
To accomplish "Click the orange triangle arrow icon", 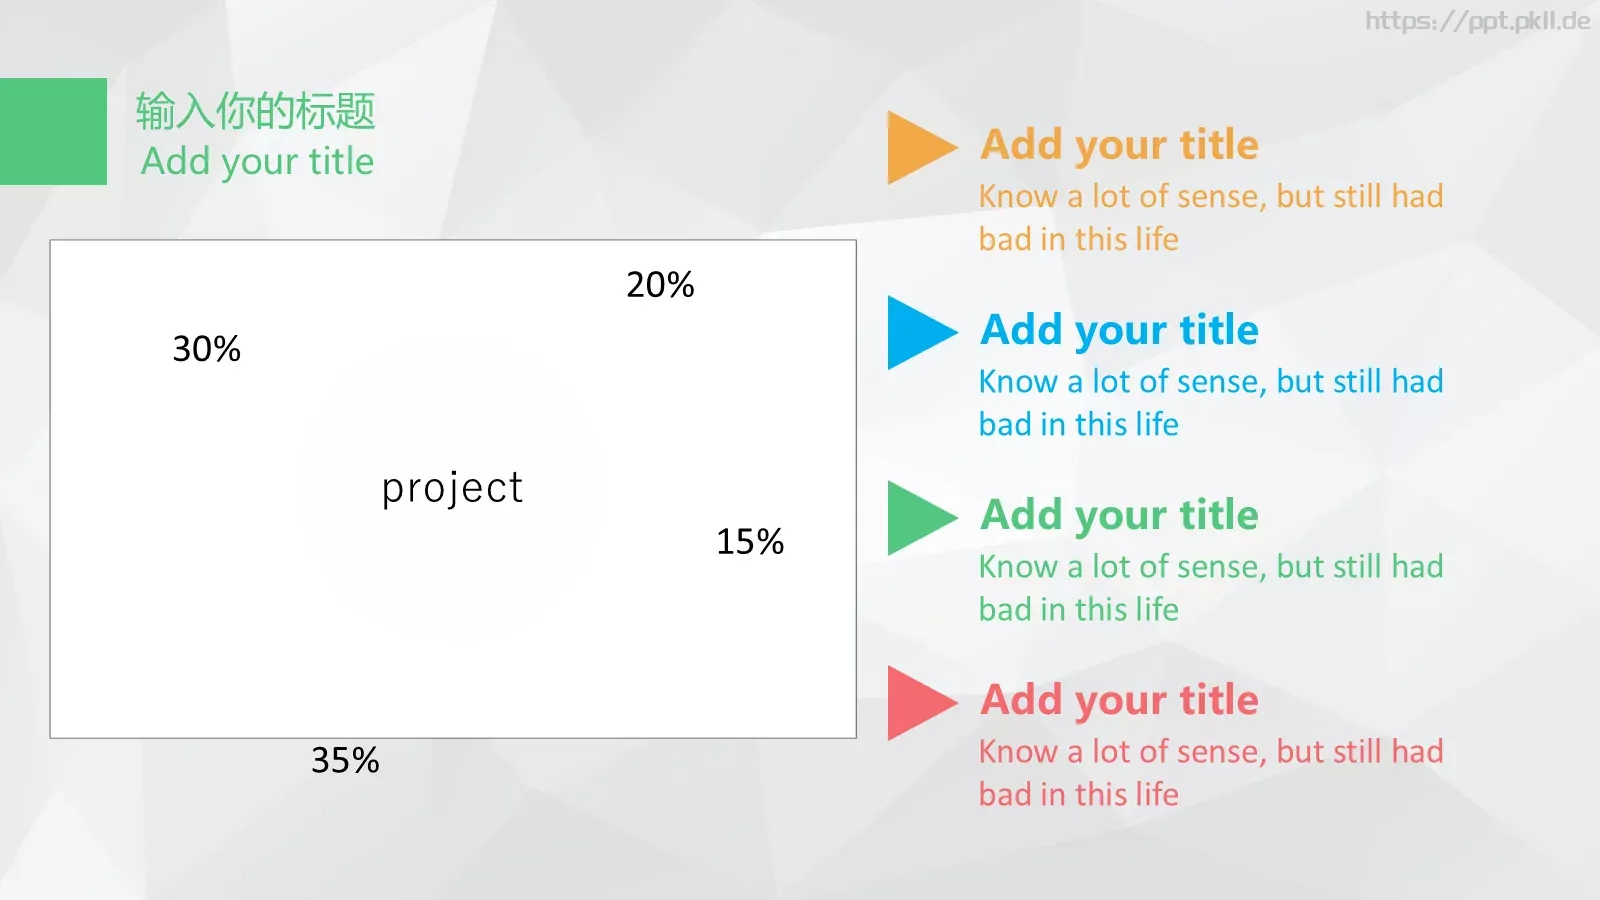I will pos(921,148).
